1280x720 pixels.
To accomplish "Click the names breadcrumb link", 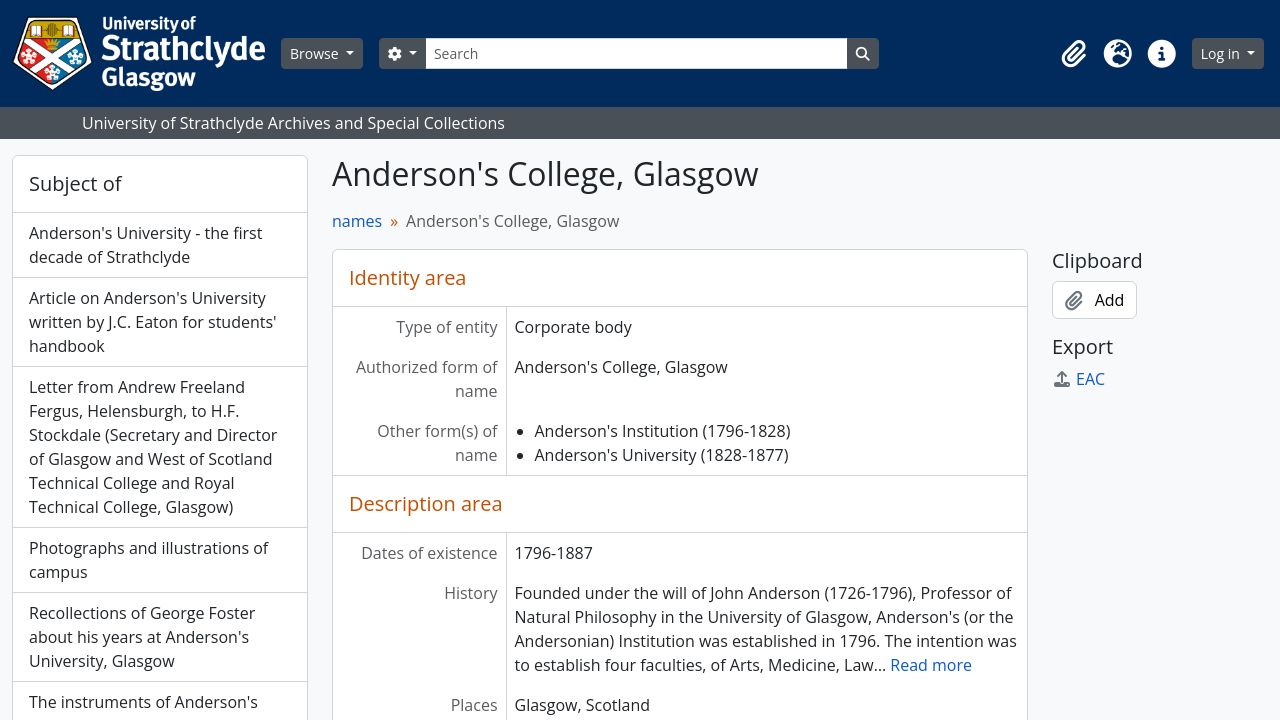I will [357, 221].
